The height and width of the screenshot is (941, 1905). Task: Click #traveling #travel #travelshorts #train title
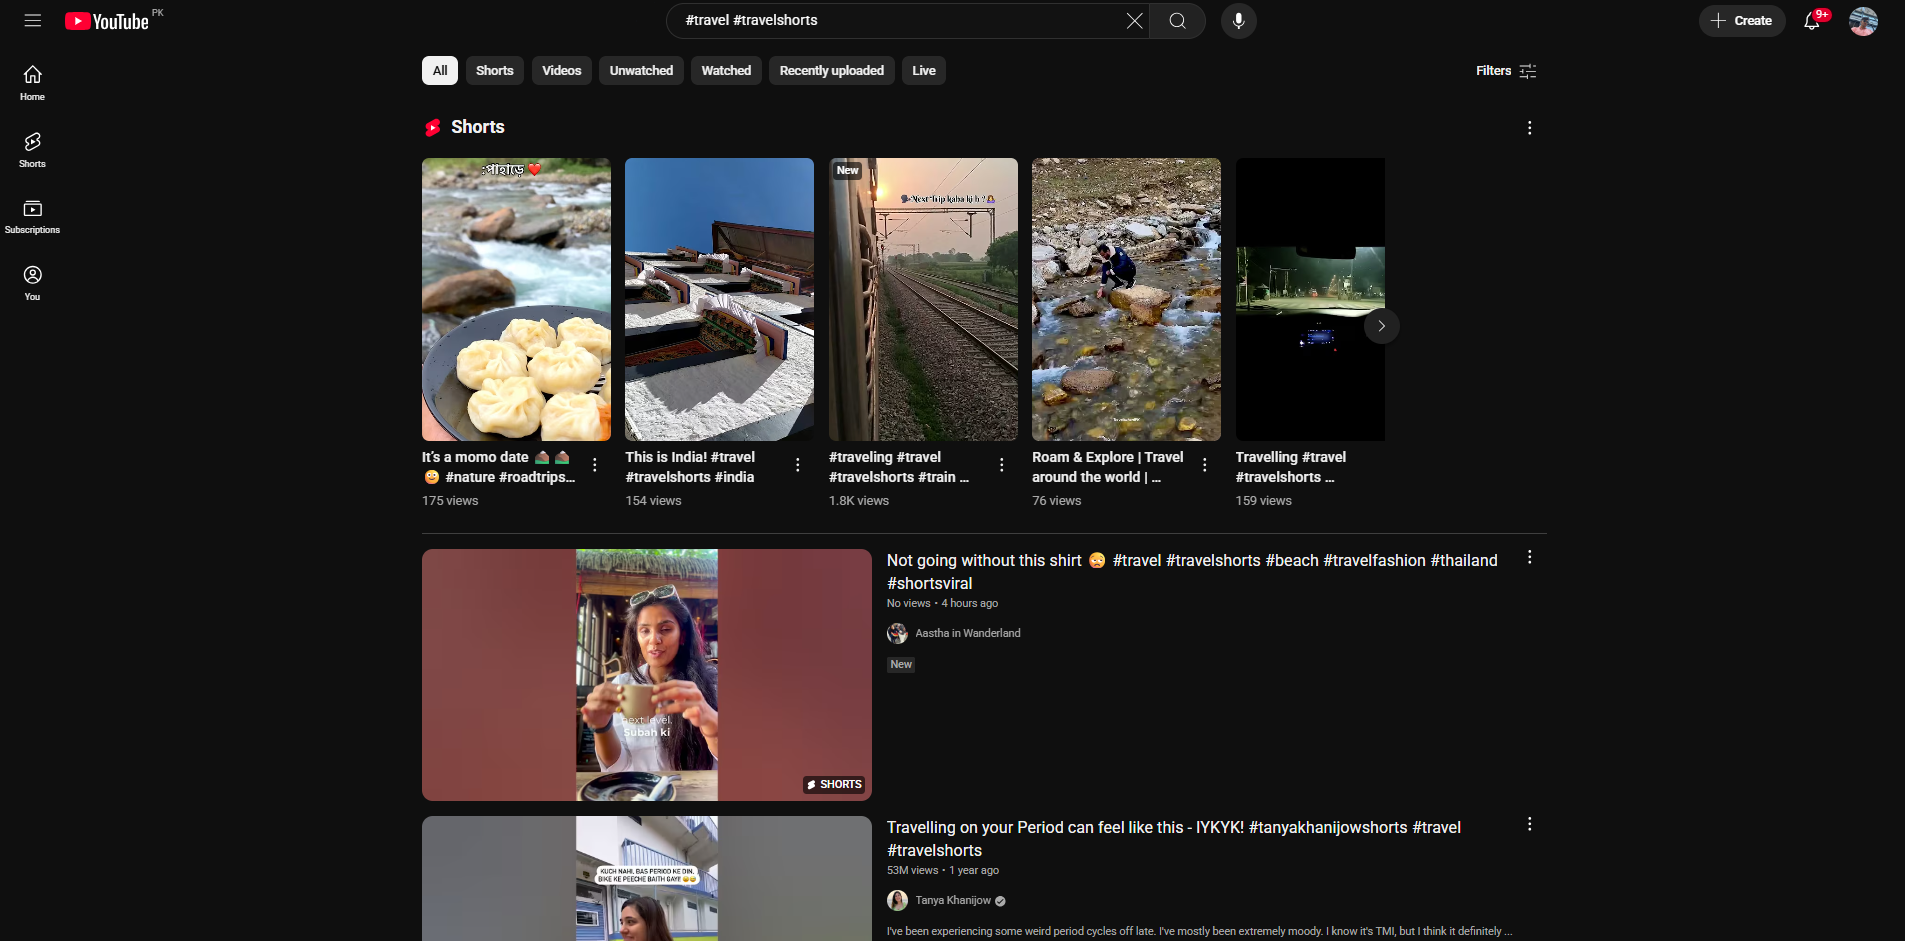(x=899, y=467)
